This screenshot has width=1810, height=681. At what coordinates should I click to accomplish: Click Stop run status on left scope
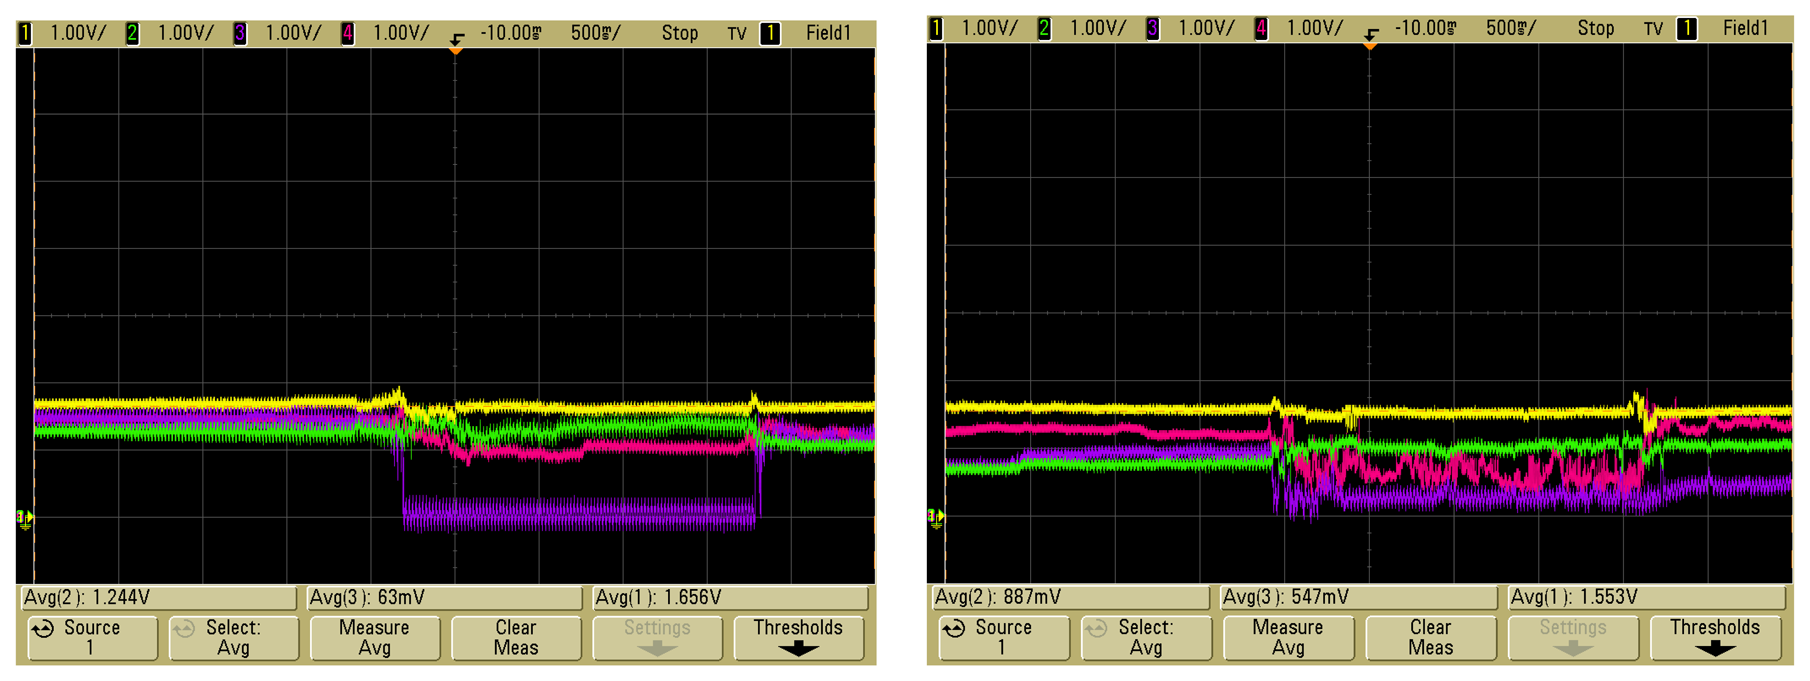680,34
